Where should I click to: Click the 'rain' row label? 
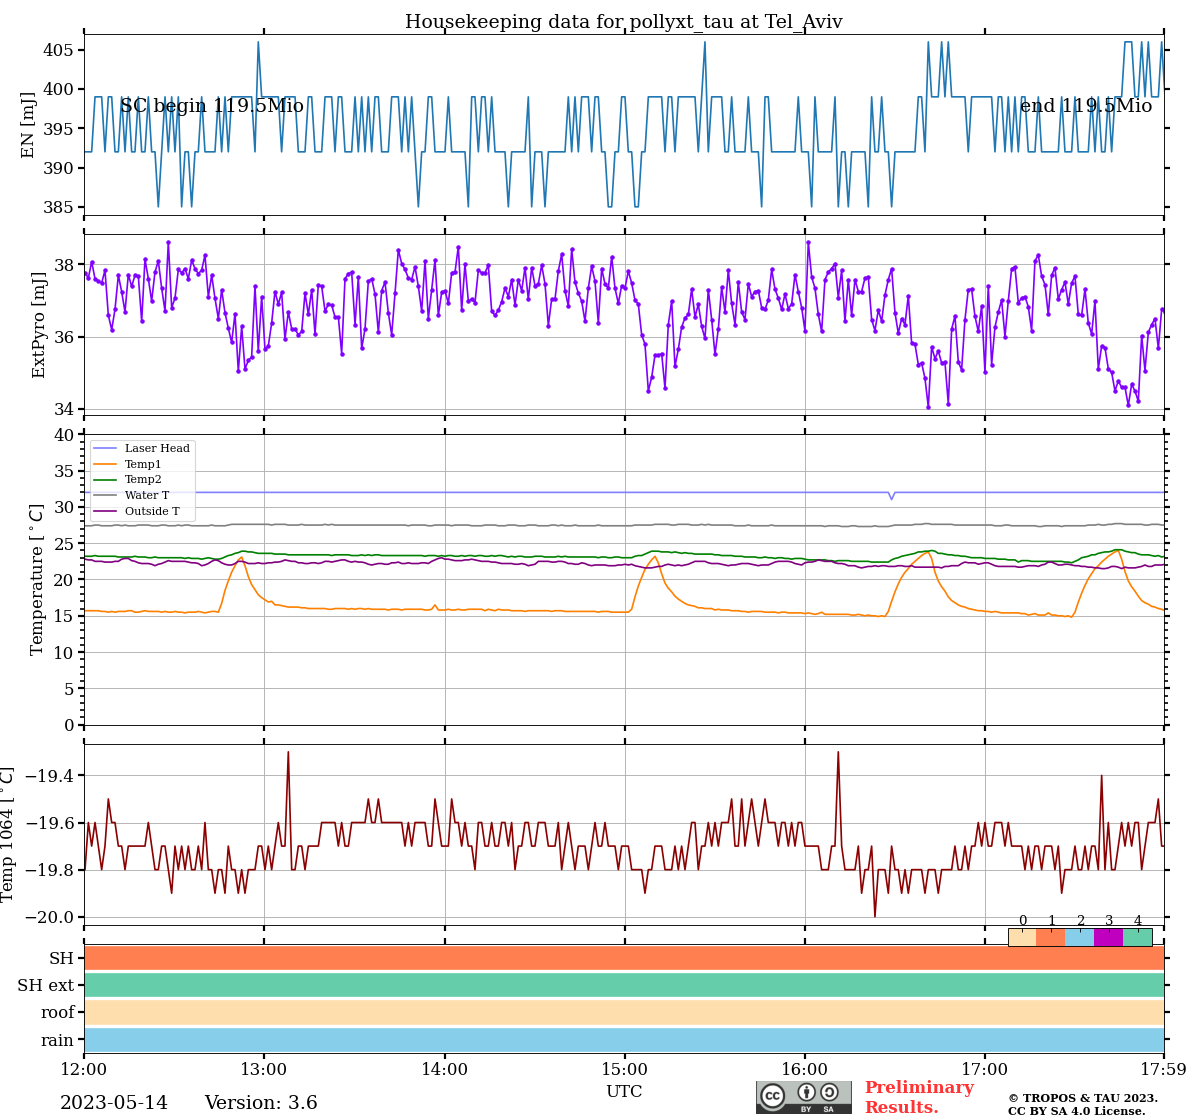pos(58,1040)
